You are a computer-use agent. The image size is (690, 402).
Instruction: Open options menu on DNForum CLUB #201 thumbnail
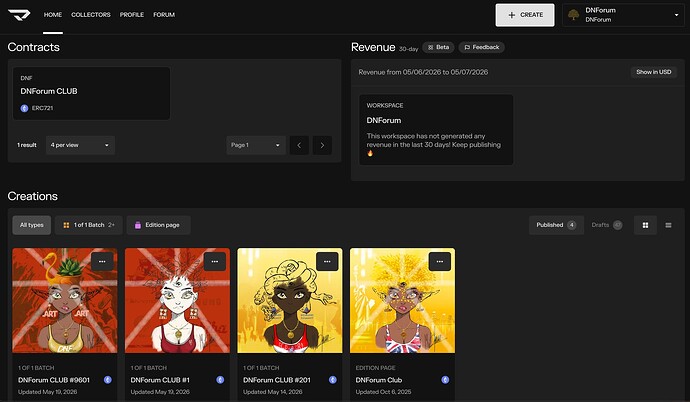(x=327, y=261)
